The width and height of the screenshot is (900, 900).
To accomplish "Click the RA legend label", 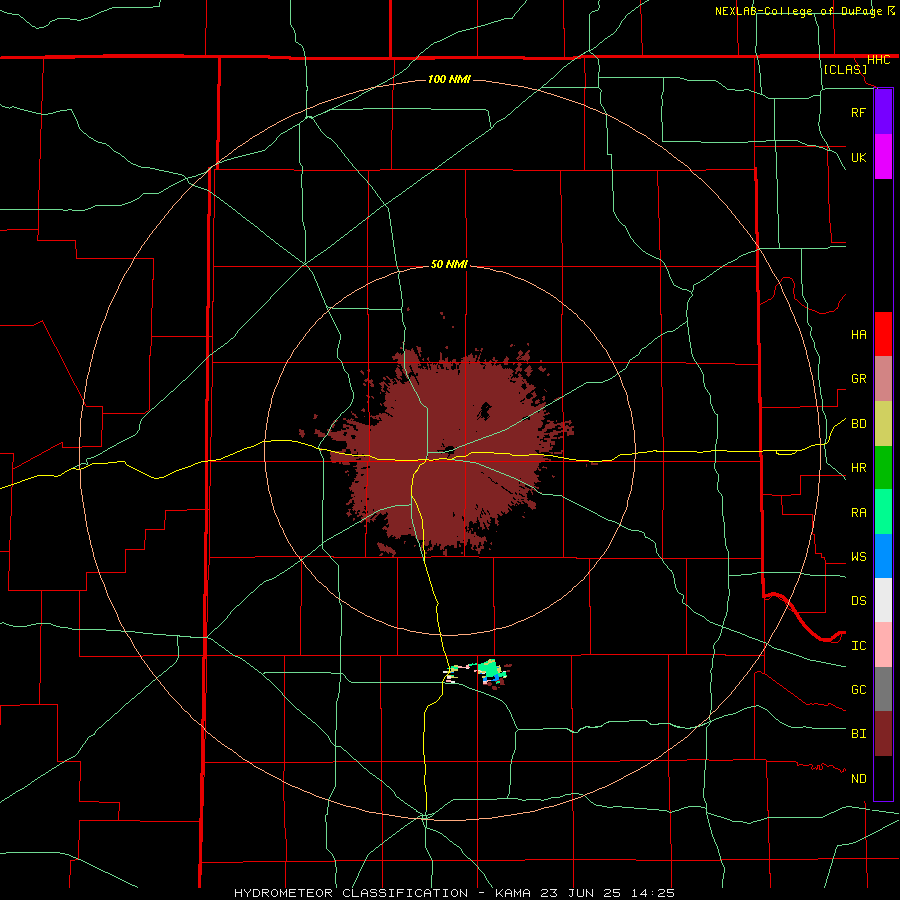I will (858, 513).
